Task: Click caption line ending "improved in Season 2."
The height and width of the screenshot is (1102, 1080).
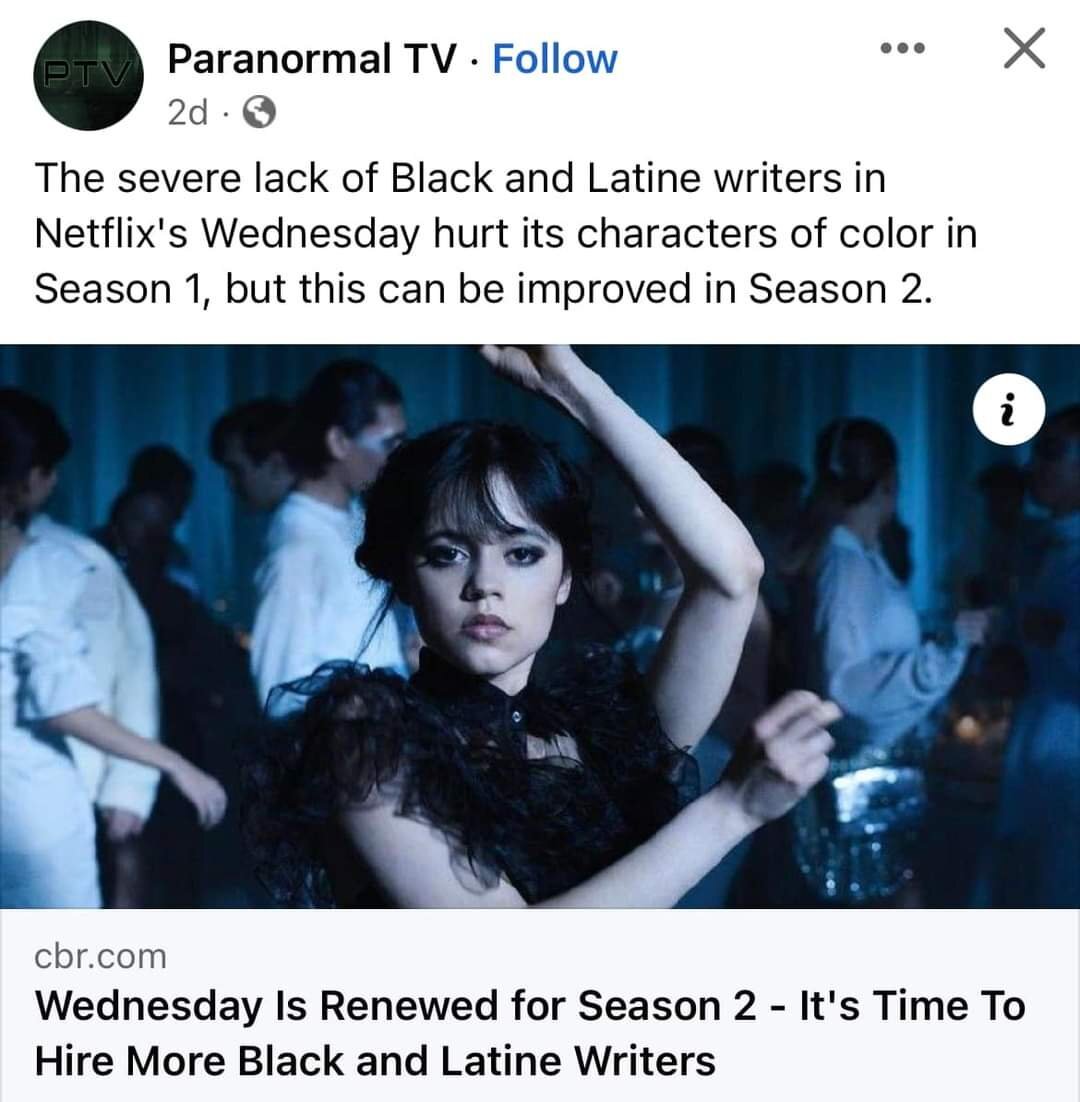Action: point(483,288)
